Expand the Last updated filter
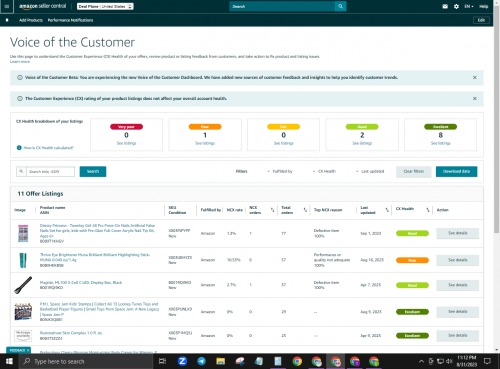 (x=370, y=171)
